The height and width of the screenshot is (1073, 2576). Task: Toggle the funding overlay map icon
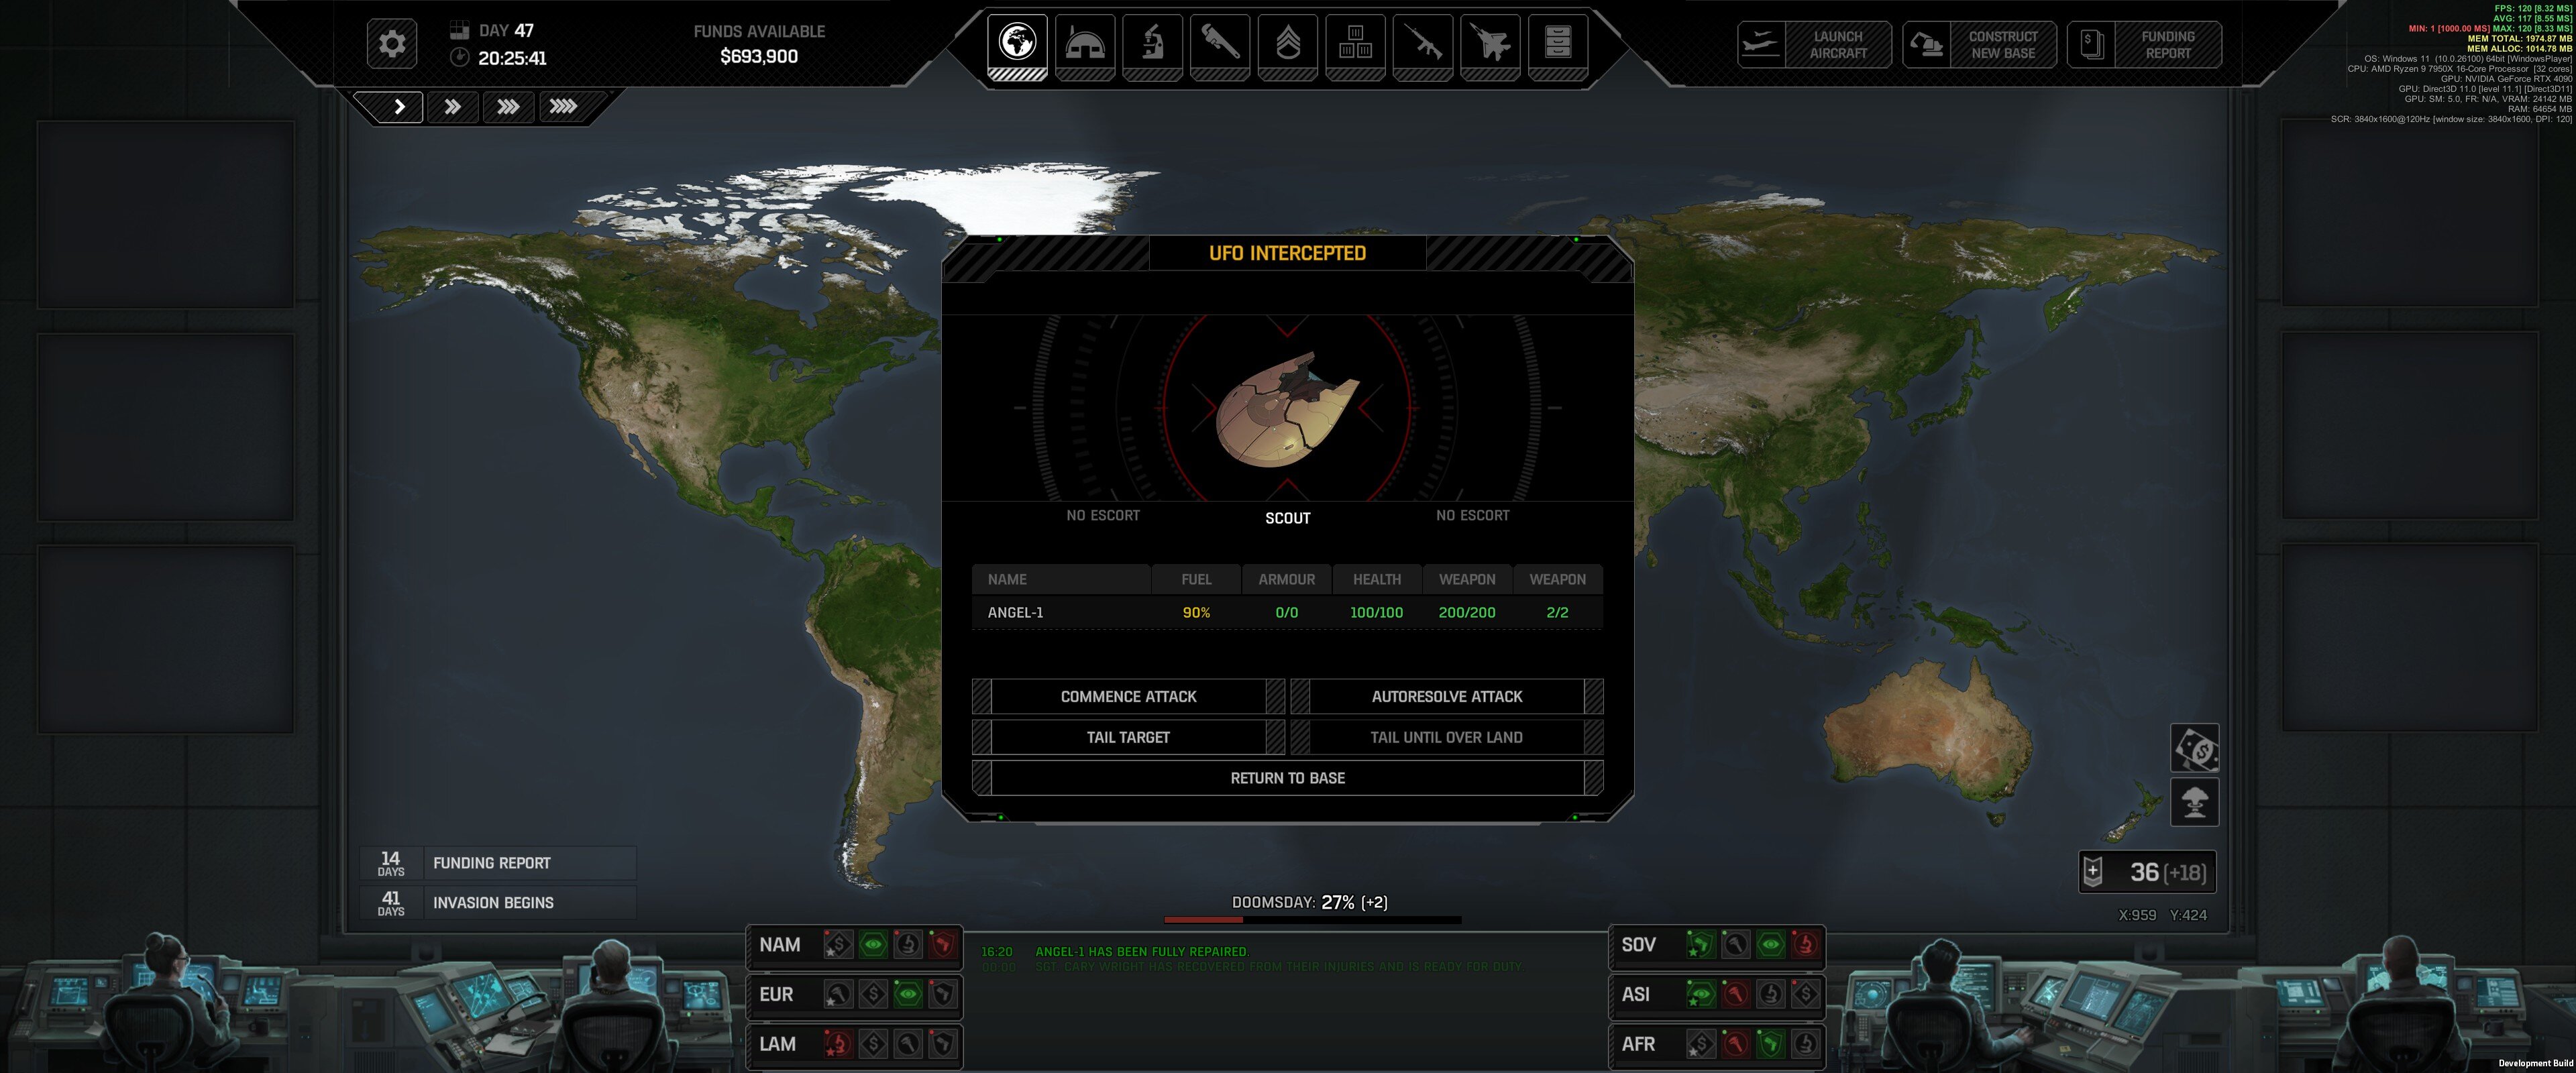pyautogui.click(x=2194, y=748)
